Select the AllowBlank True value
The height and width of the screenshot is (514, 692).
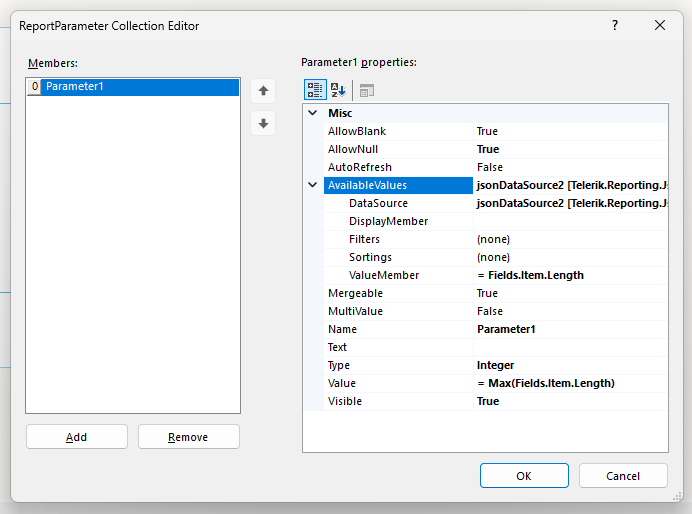[570, 131]
